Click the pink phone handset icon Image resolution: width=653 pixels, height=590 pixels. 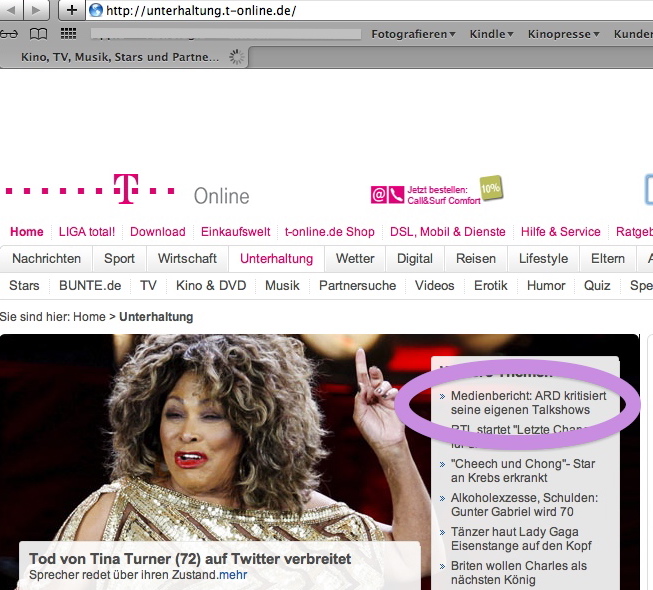[x=396, y=194]
